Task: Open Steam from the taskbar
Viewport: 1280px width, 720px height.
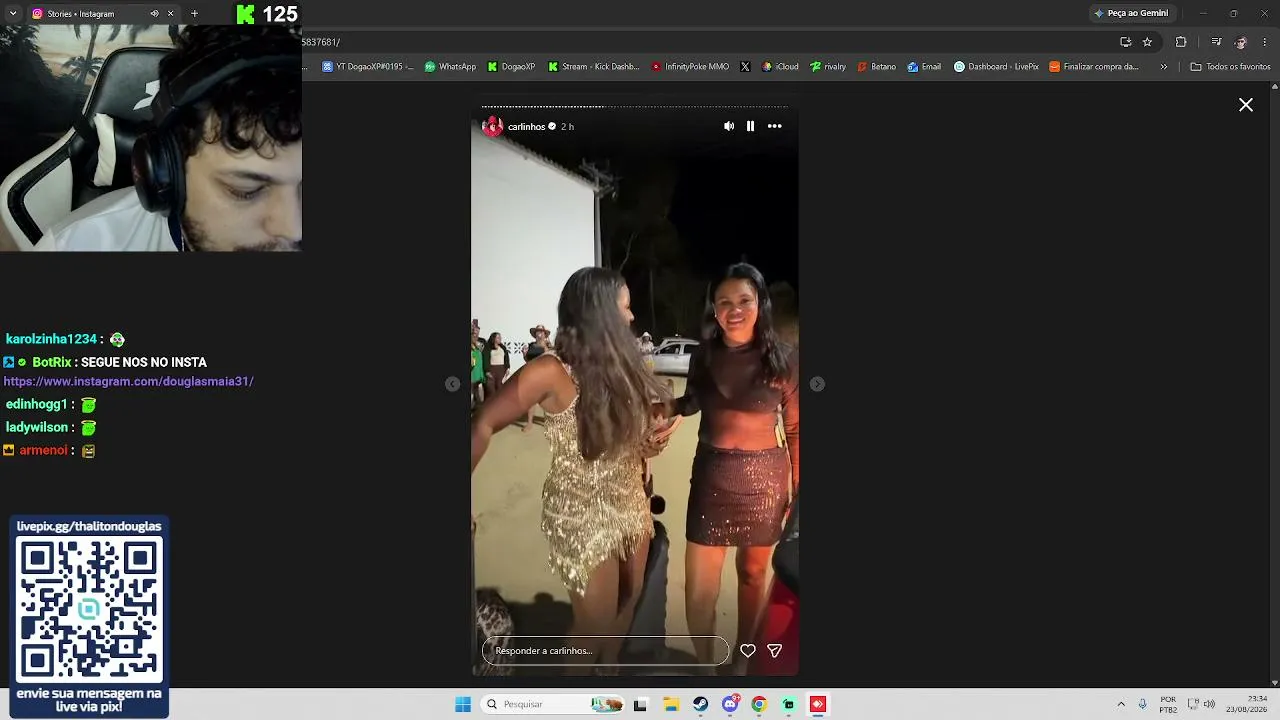Action: click(x=700, y=704)
